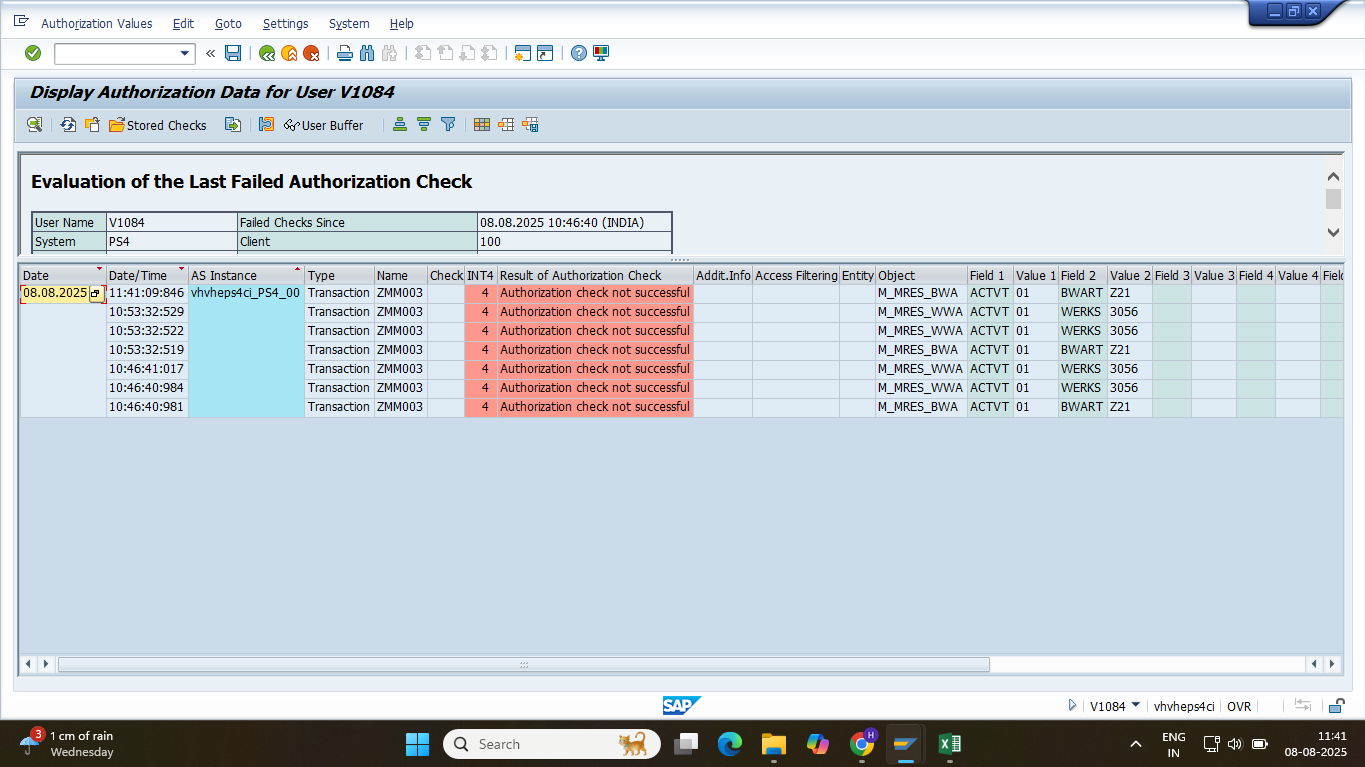The width and height of the screenshot is (1365, 767).
Task: Toggle the OVR overwrite mode indicator
Action: pyautogui.click(x=1239, y=706)
